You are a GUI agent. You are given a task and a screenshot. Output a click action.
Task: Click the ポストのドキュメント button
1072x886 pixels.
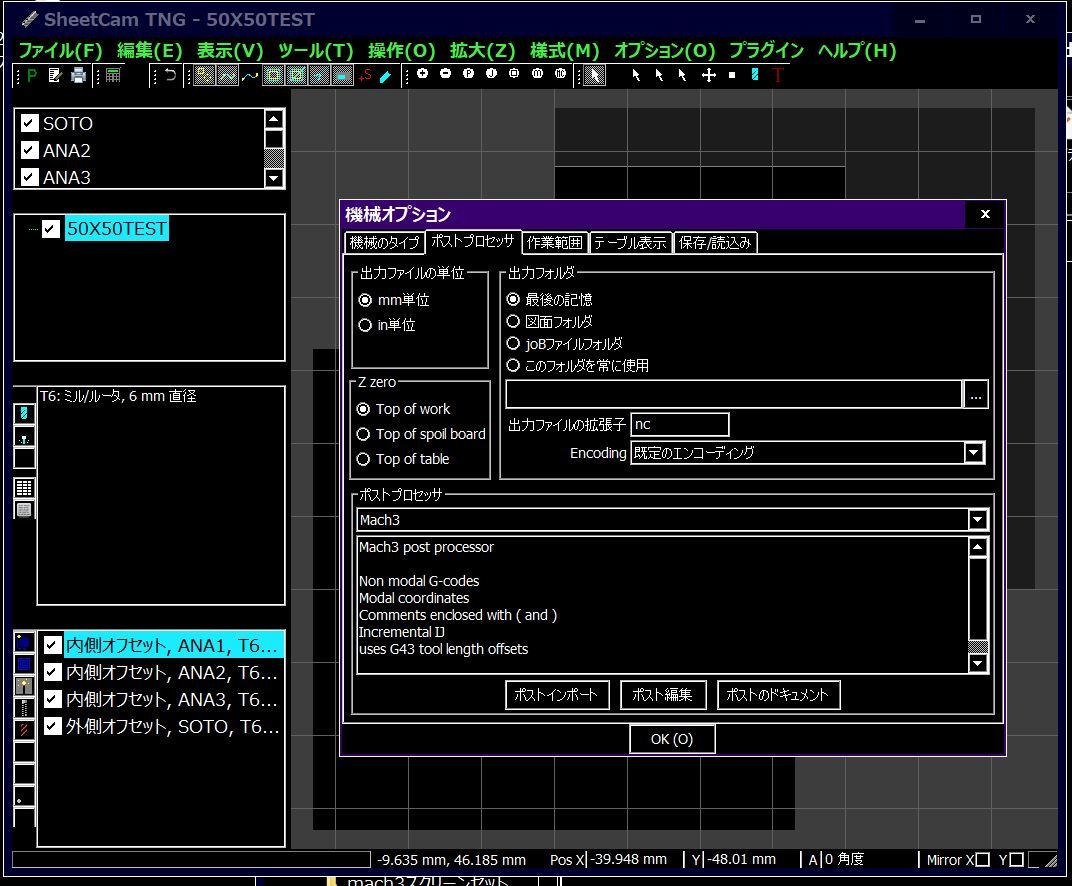coord(778,695)
